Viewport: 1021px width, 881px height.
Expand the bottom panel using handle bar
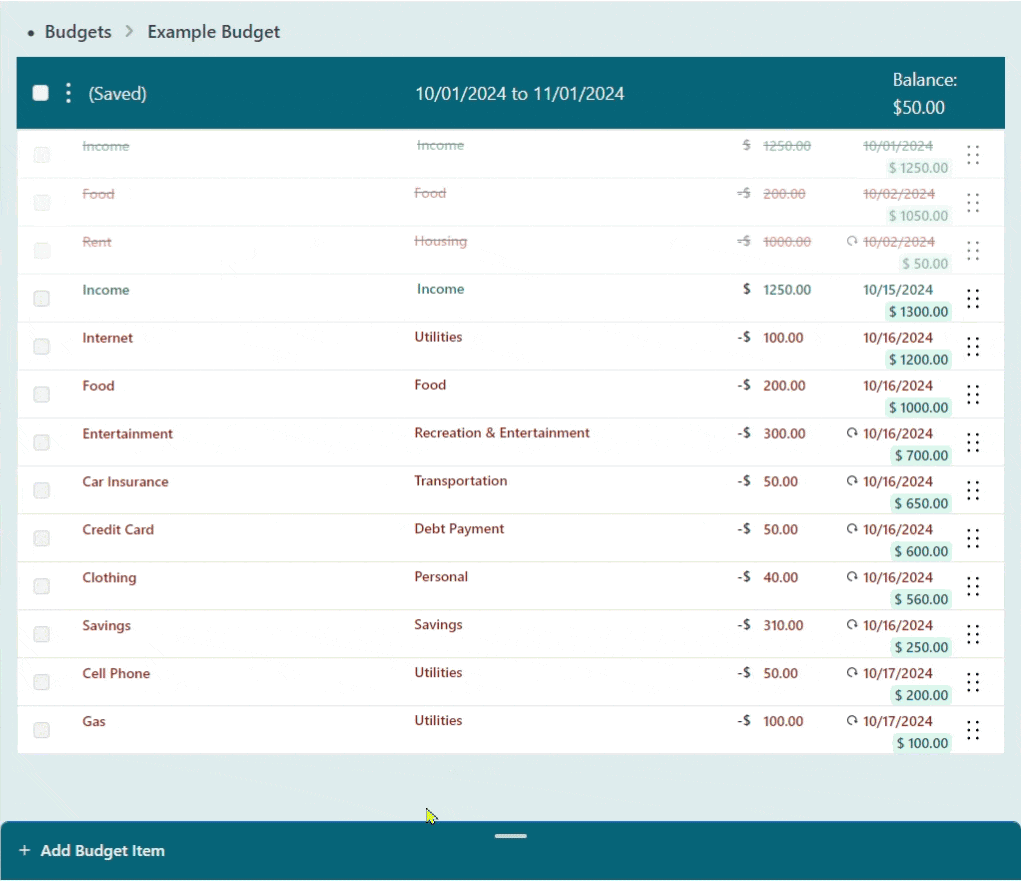(x=510, y=836)
